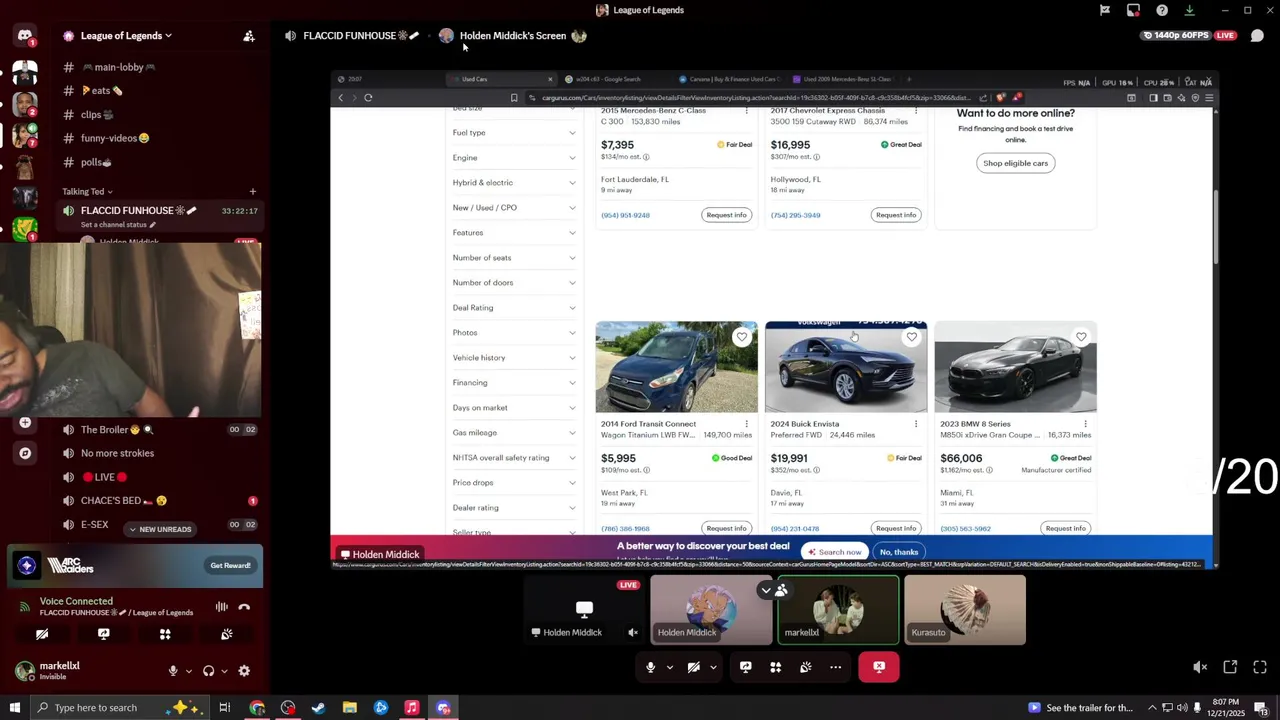Collapse the Talking Ted category
Image resolution: width=1280 pixels, height=720 pixels.
point(87,191)
